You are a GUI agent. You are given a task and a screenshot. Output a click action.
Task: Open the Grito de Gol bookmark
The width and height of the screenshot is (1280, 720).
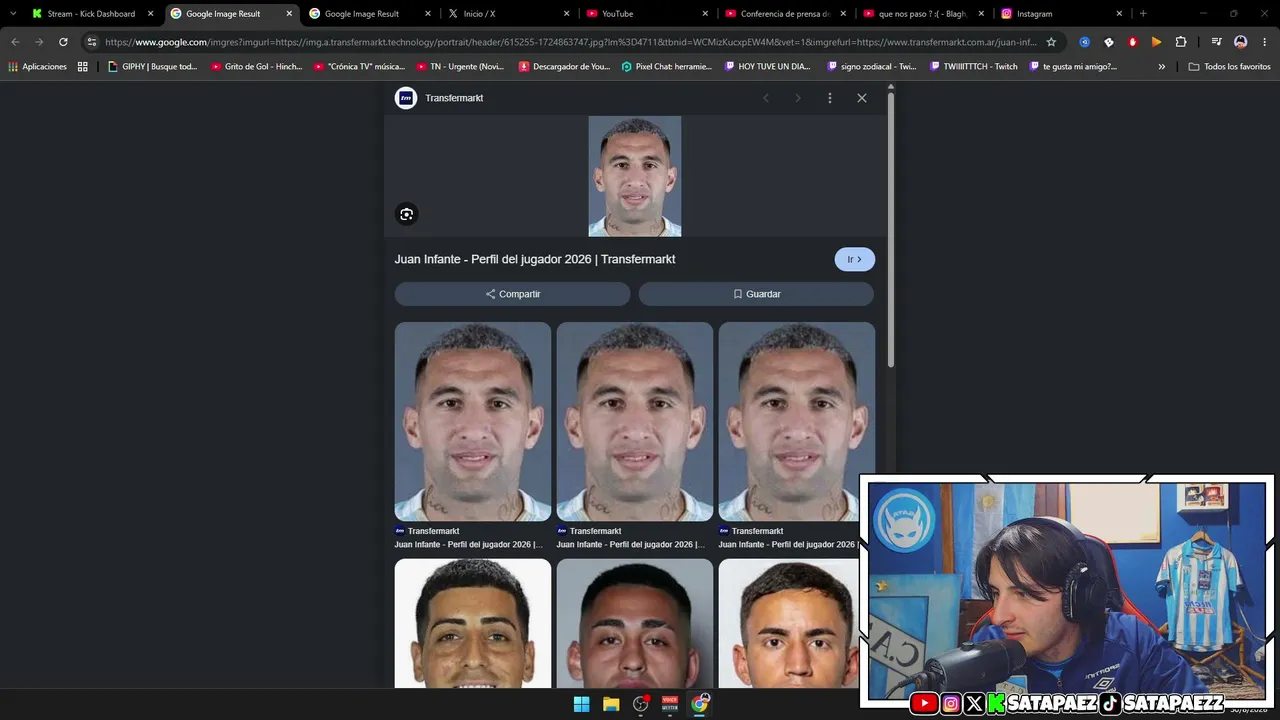[256, 67]
